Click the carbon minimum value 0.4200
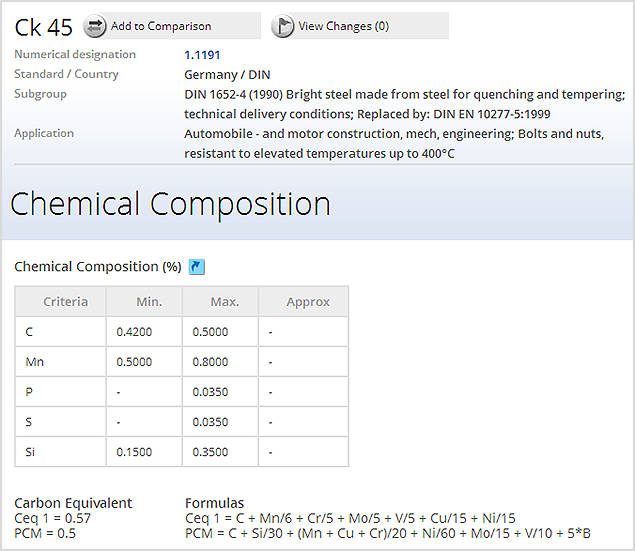 134,332
